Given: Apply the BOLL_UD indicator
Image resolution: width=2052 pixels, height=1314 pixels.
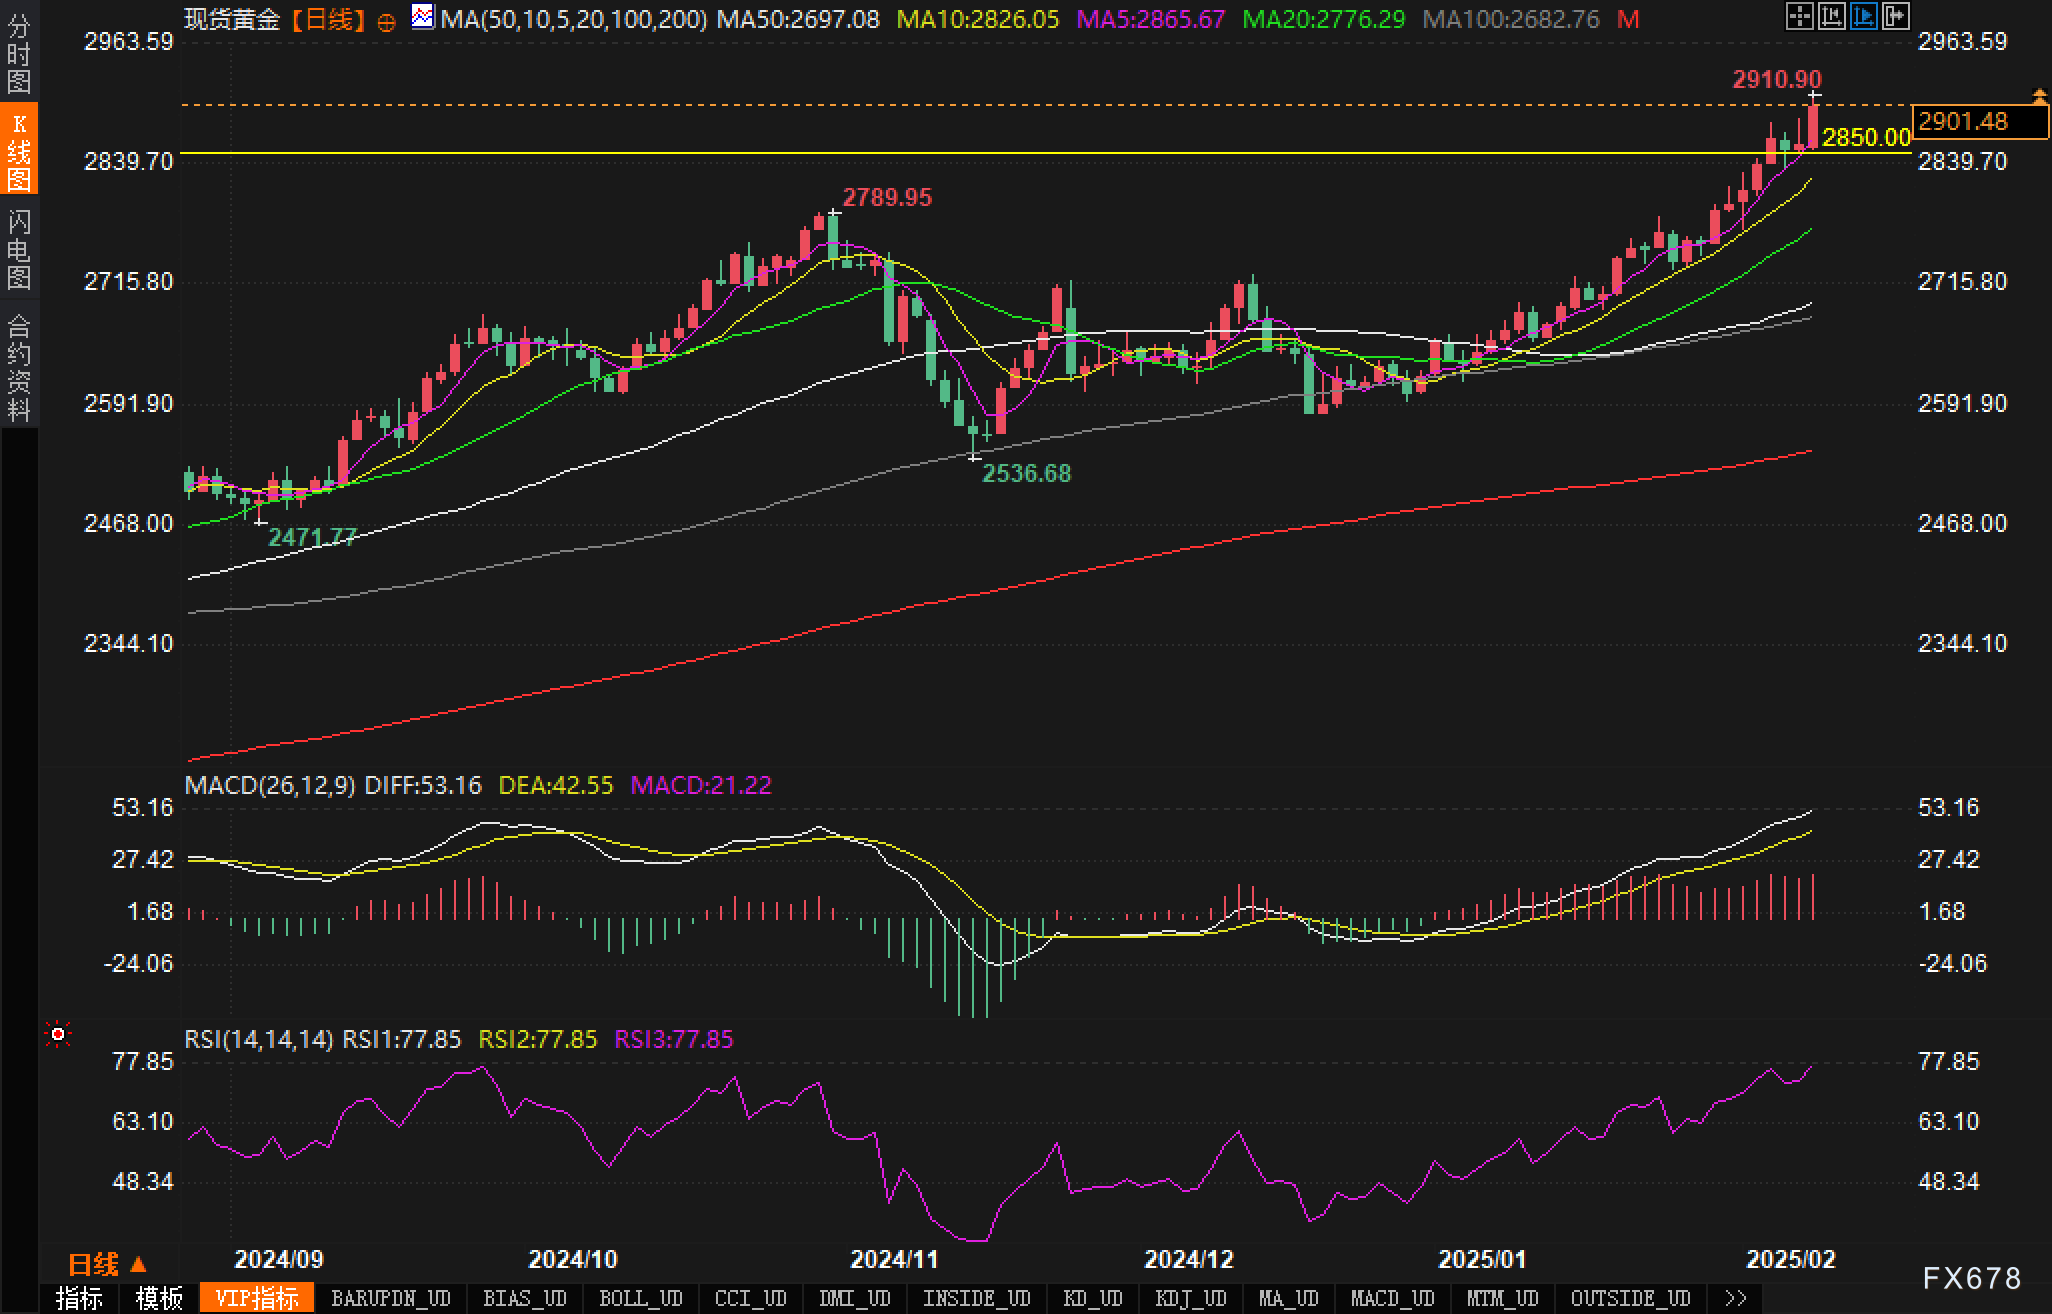Looking at the screenshot, I should point(640,1298).
